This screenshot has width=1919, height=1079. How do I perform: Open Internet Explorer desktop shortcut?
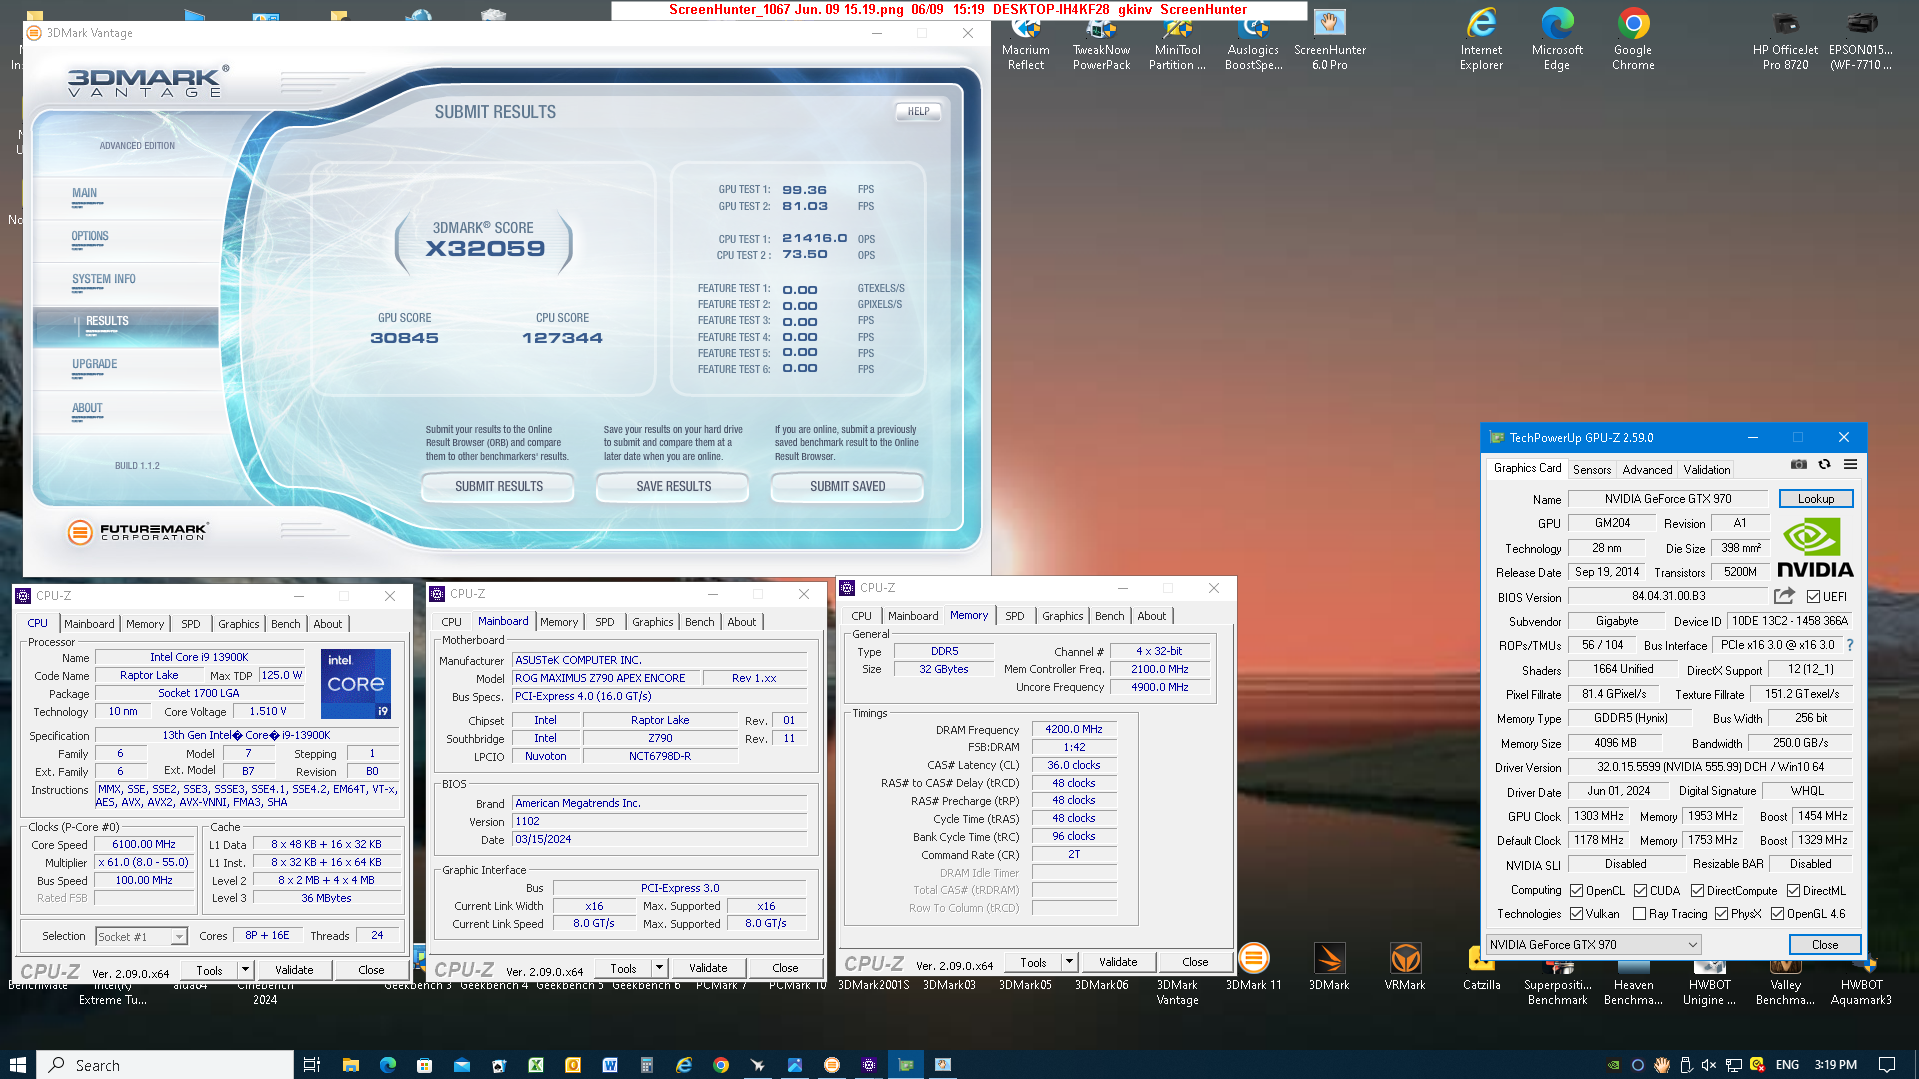pos(1481,40)
